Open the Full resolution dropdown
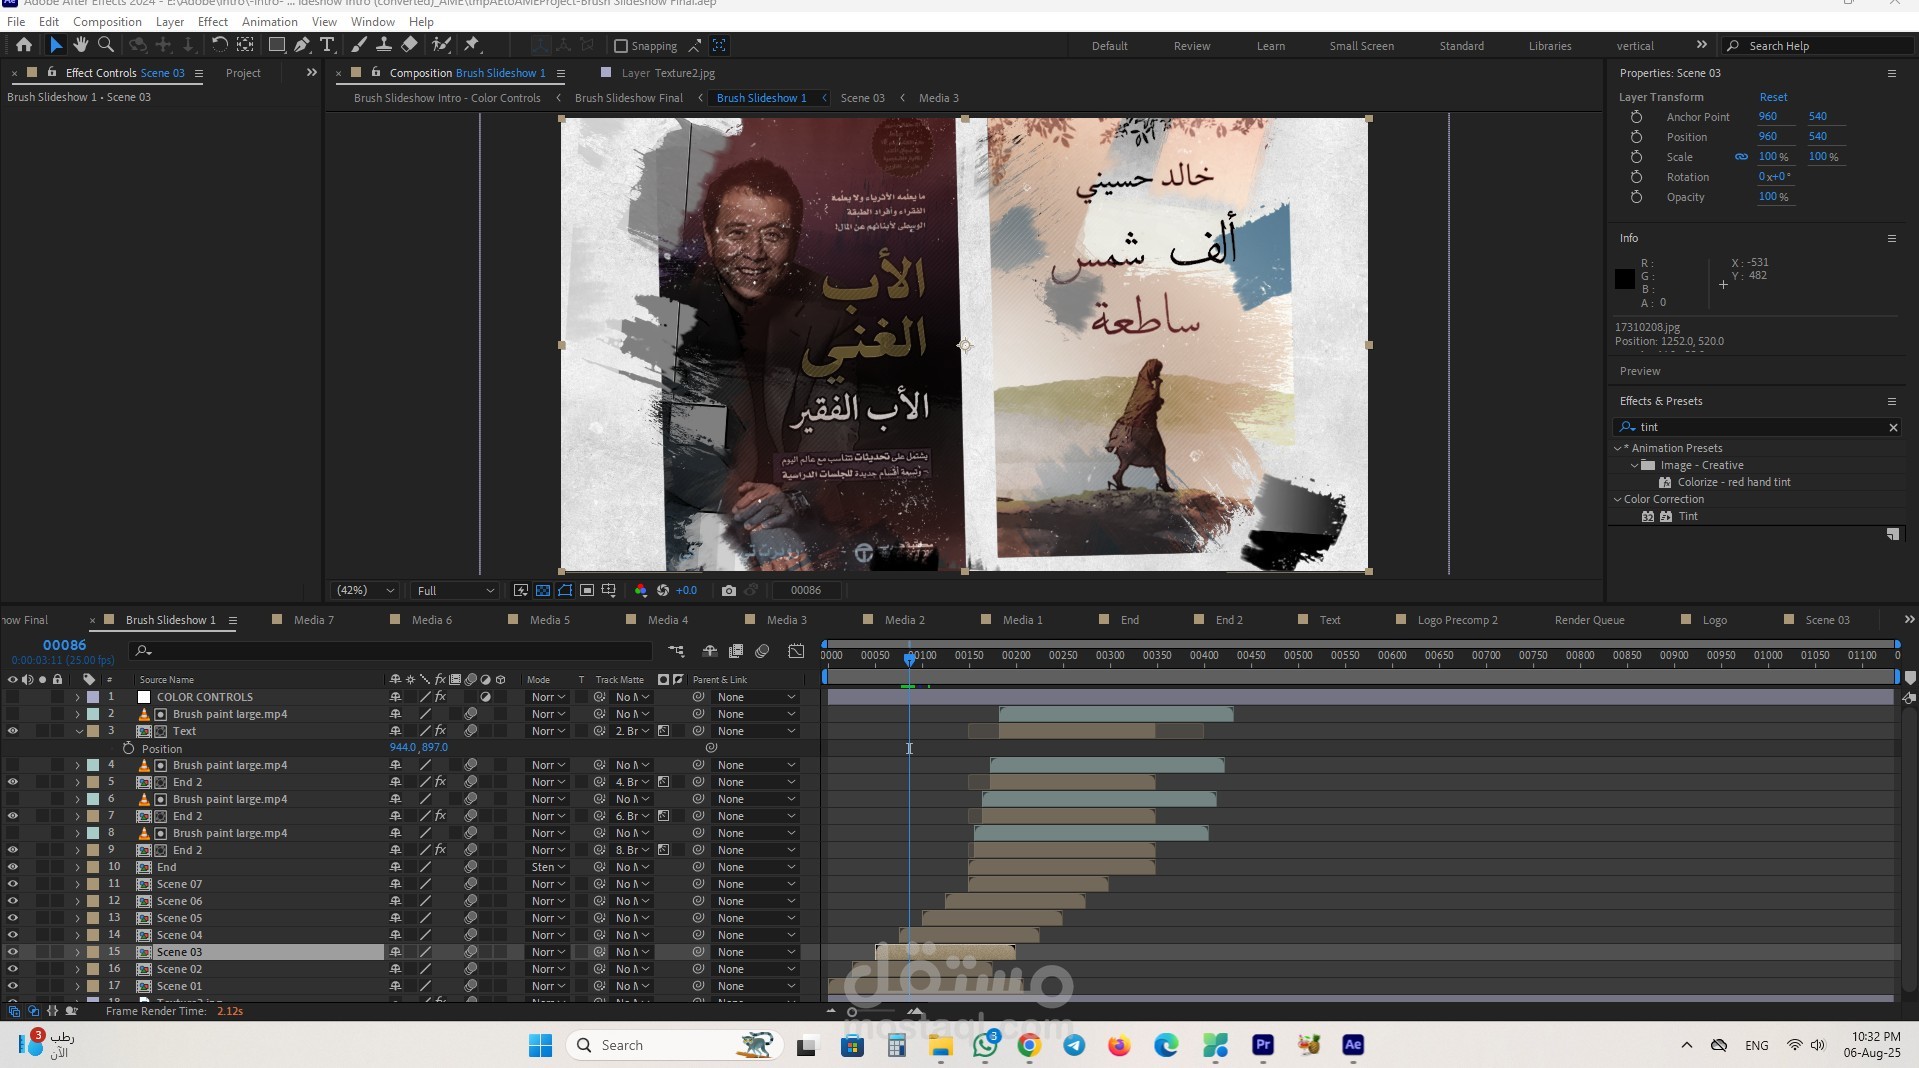 [x=455, y=590]
